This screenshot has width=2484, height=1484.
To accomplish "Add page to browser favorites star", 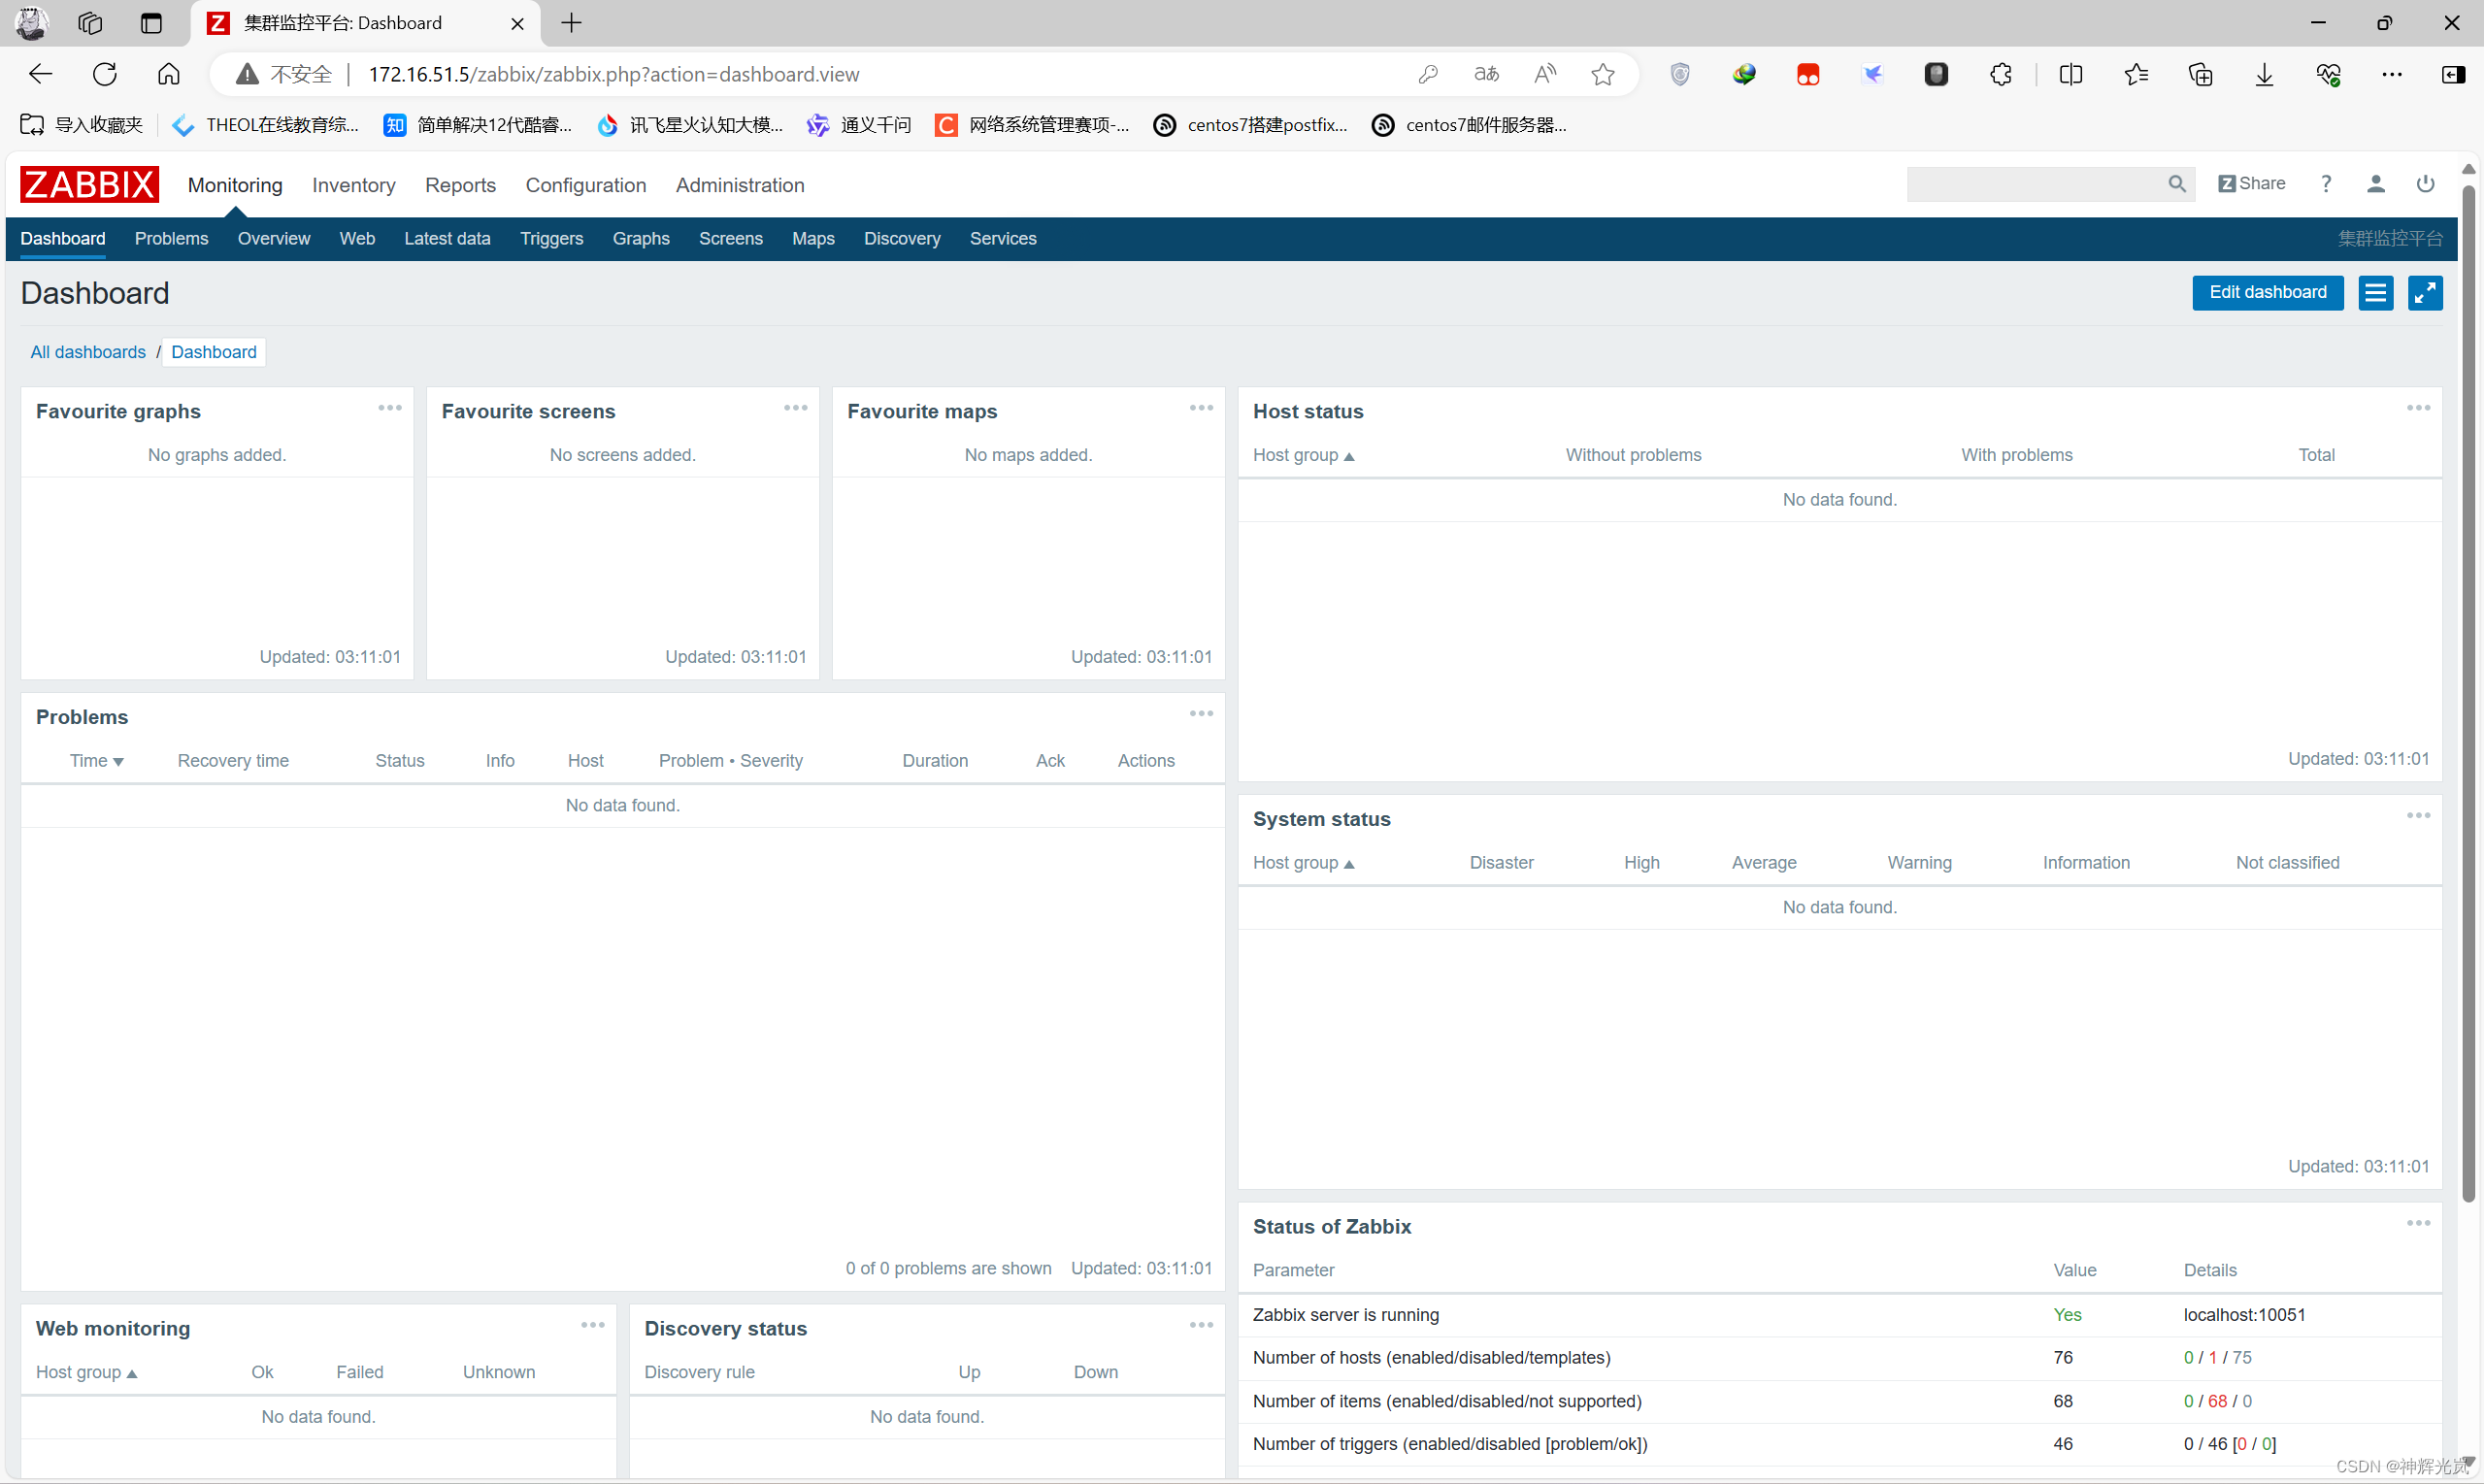I will (1602, 75).
